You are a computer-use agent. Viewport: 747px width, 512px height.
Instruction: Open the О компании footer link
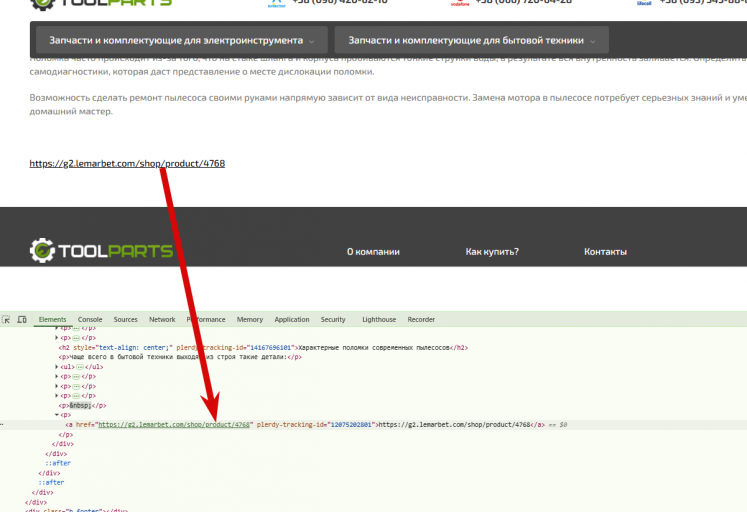373,251
